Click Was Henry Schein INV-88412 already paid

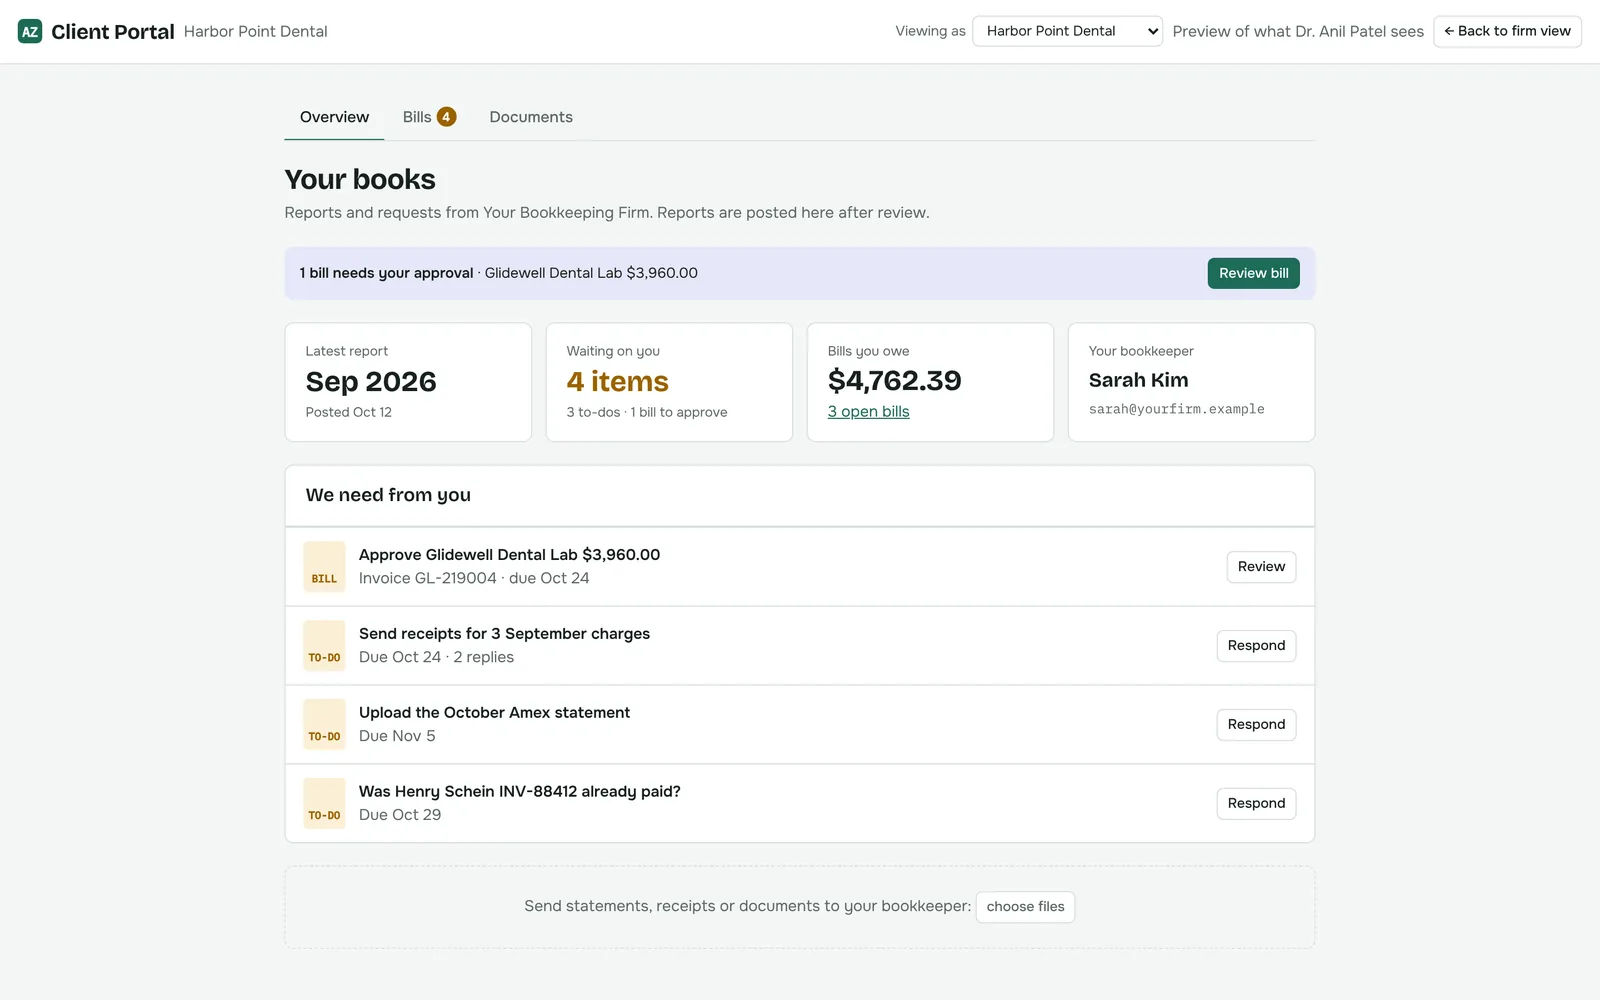519,792
